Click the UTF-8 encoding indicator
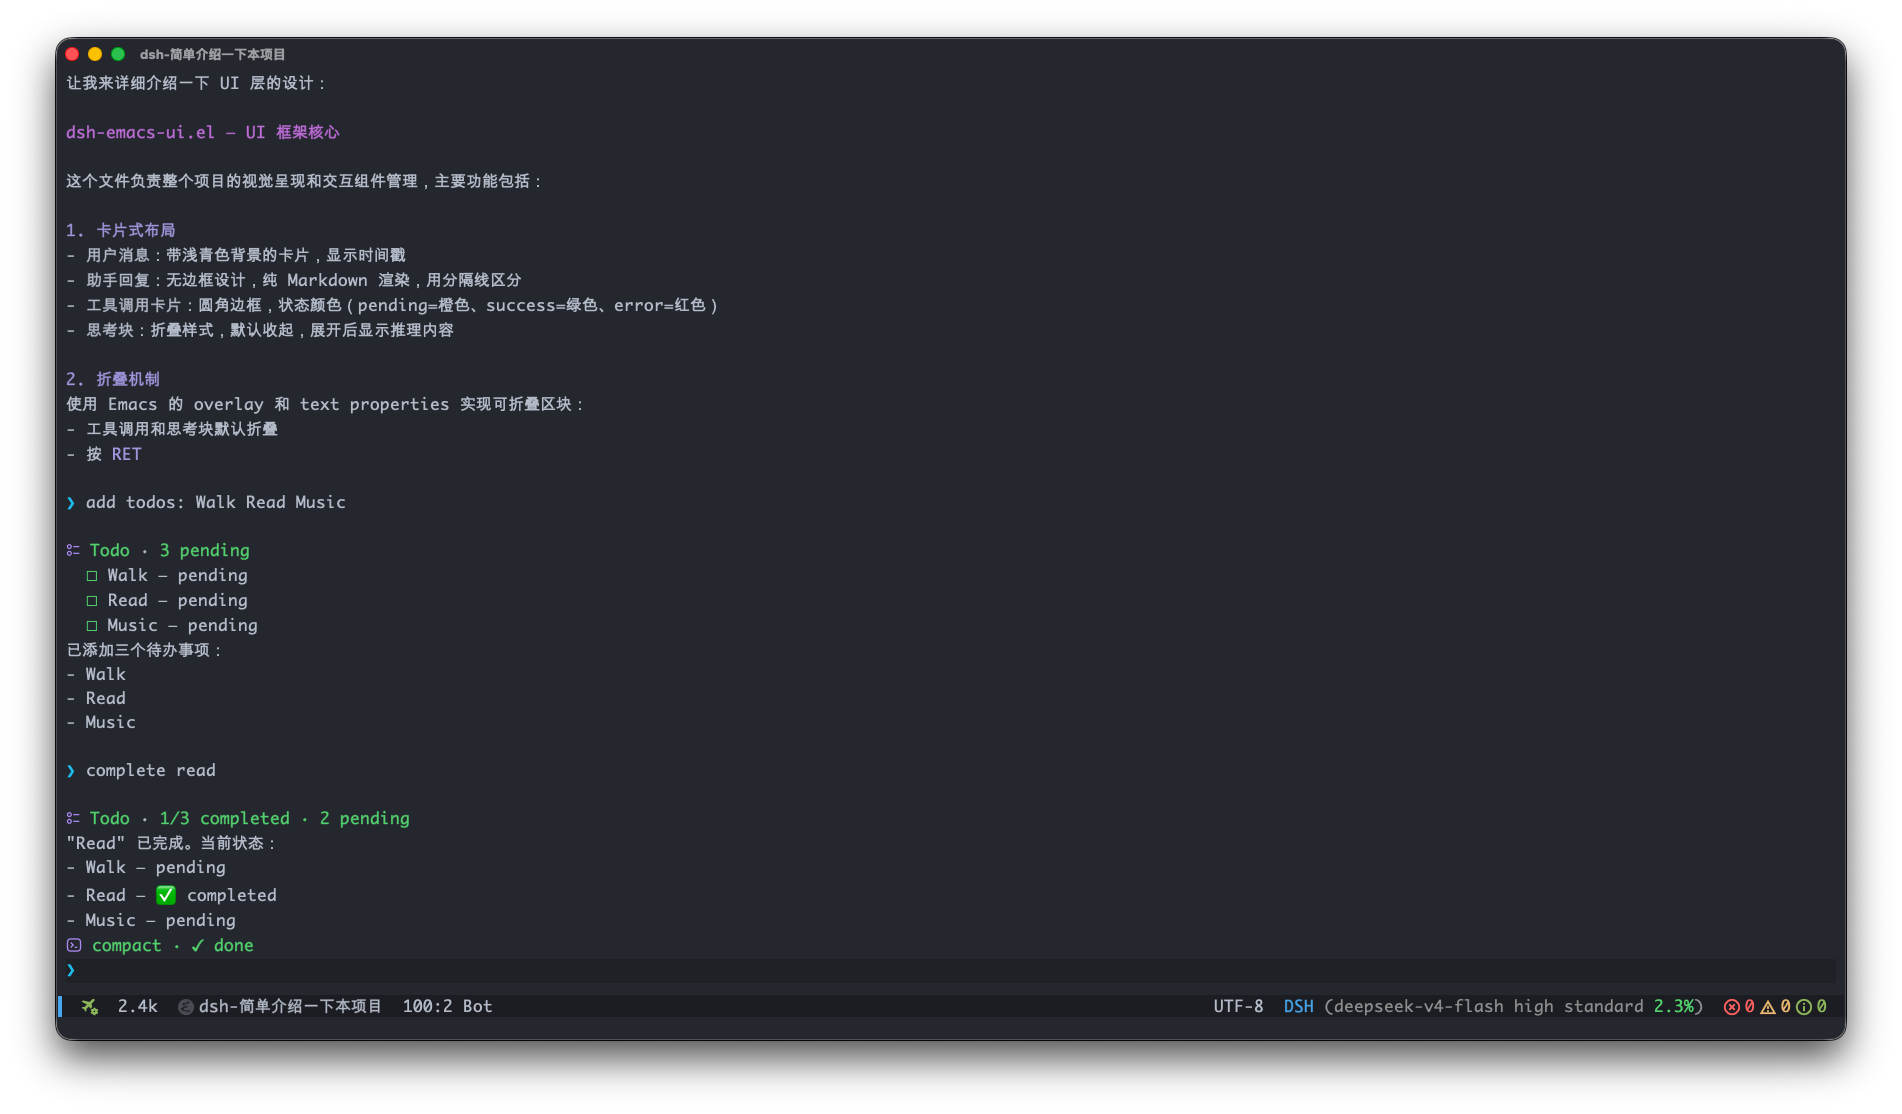1902x1114 pixels. (1238, 1006)
